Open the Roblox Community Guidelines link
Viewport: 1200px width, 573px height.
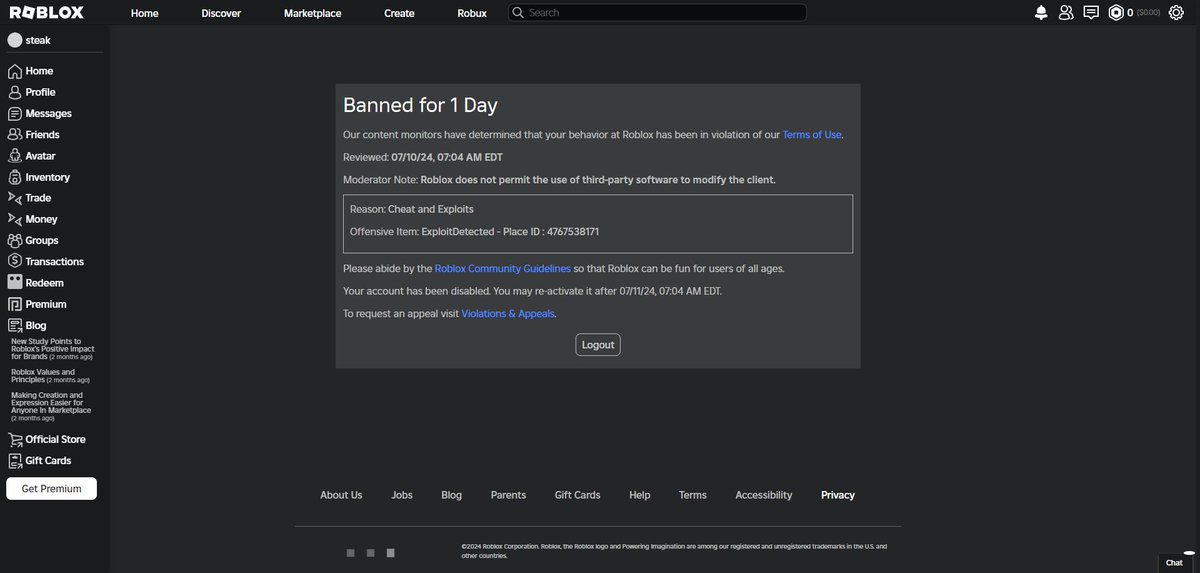pos(503,269)
